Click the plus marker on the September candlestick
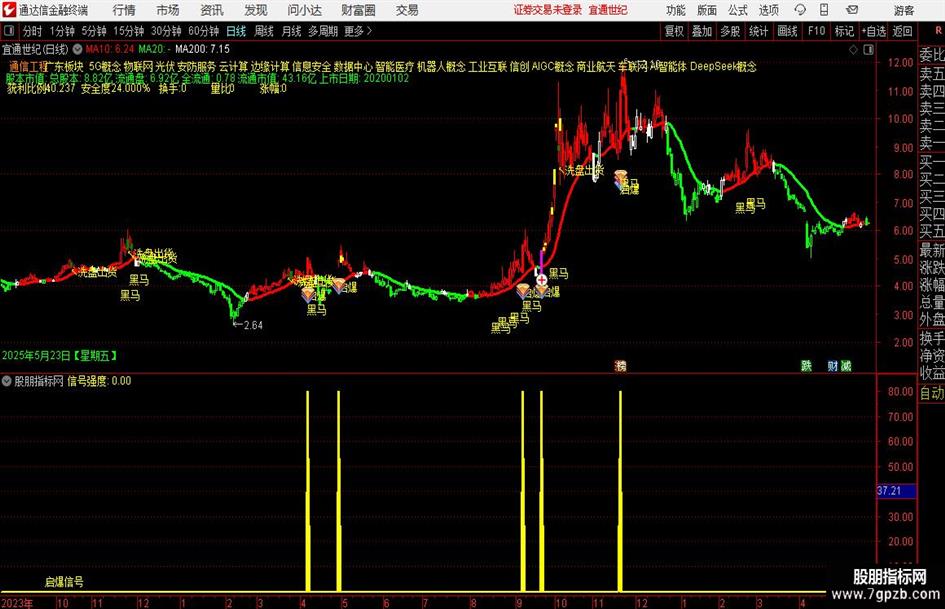Screen dimensions: 945x609 541,279
